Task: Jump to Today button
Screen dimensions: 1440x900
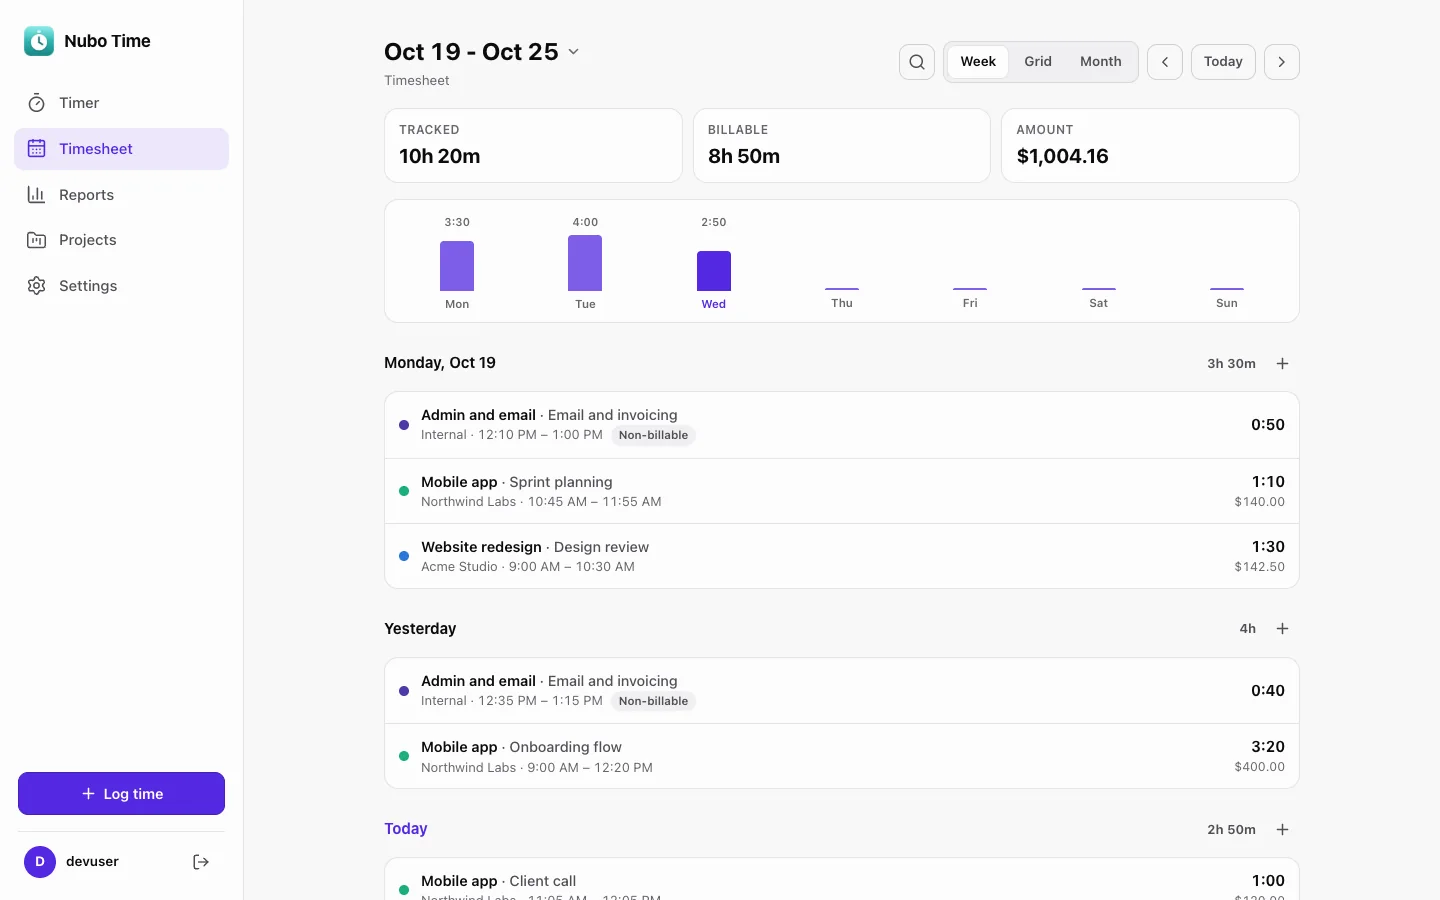Action: [x=1223, y=62]
